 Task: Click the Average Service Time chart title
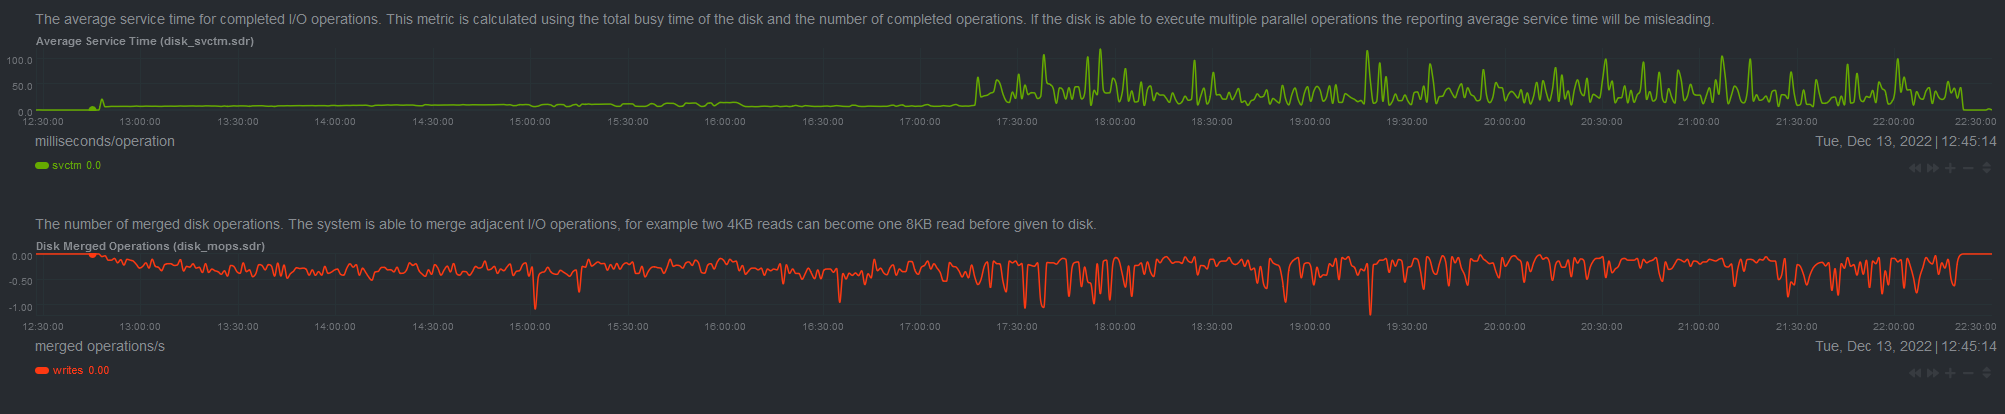click(145, 41)
